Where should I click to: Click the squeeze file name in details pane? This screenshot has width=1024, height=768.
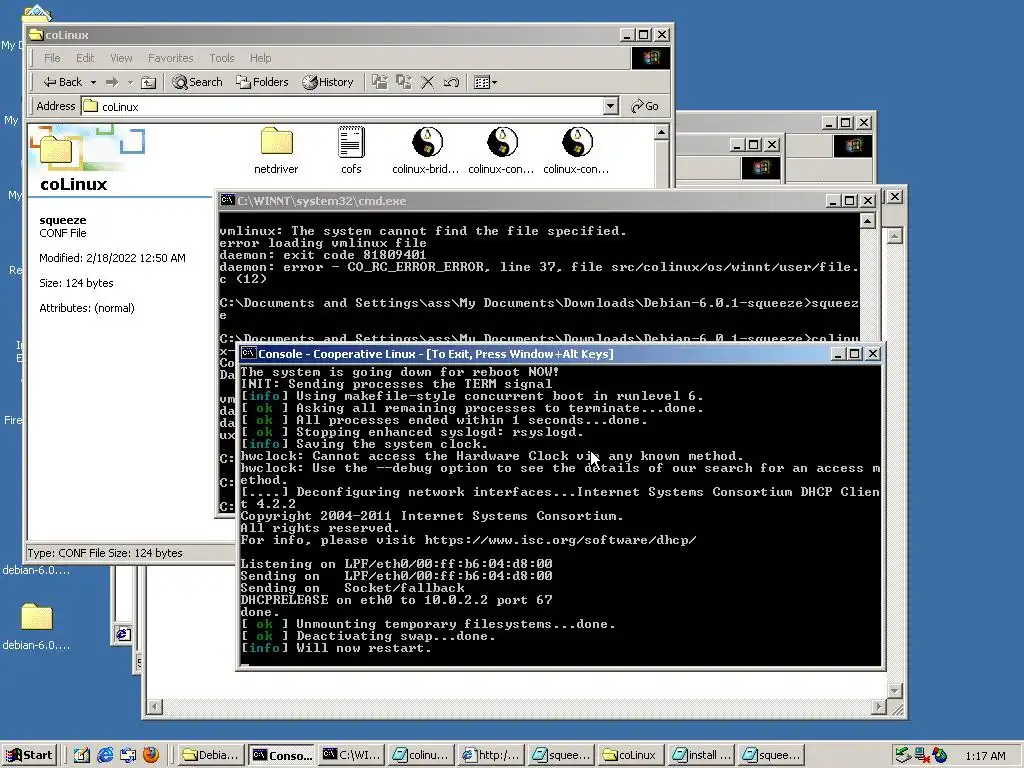(x=63, y=220)
